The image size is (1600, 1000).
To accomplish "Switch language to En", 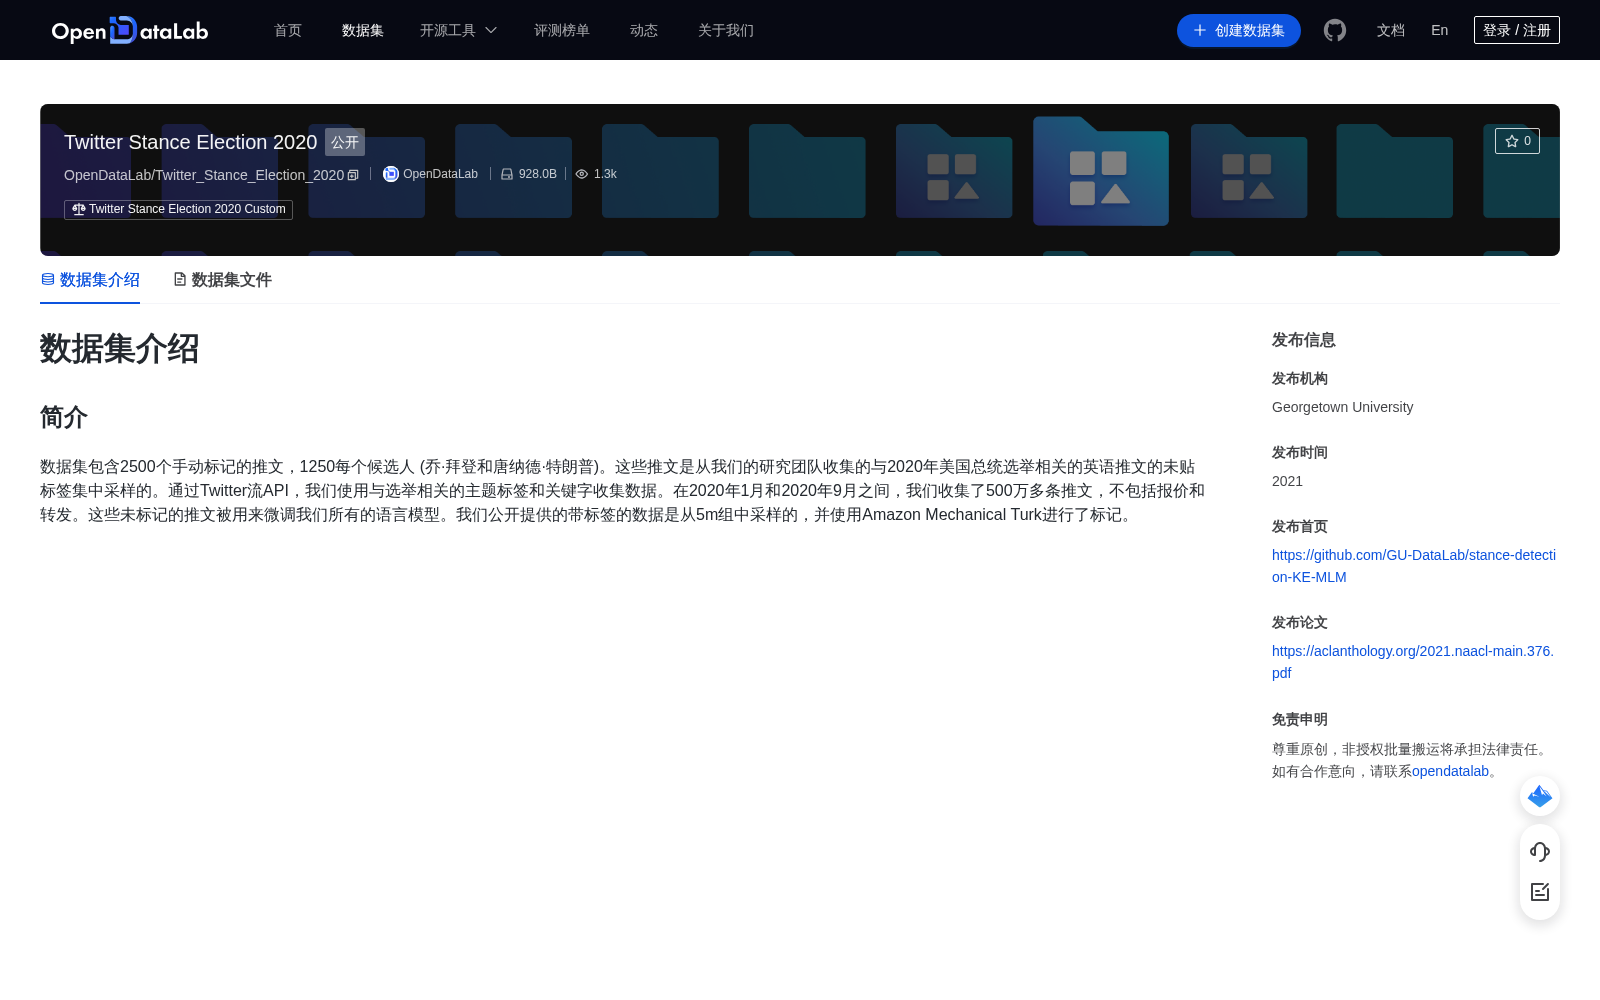I will point(1439,30).
